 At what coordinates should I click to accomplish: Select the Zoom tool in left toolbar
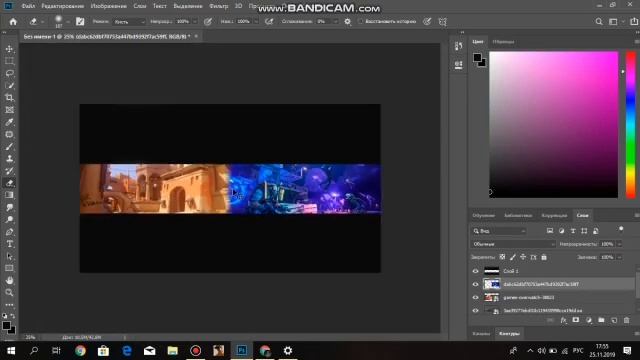tap(9, 293)
